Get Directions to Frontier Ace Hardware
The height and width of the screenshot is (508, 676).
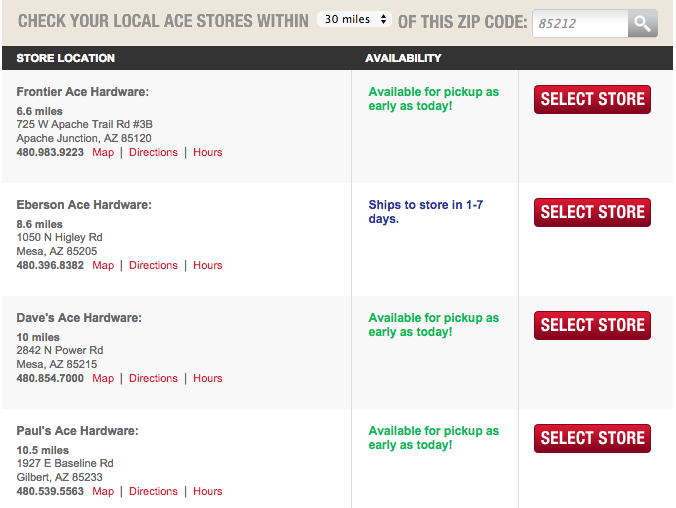click(153, 152)
